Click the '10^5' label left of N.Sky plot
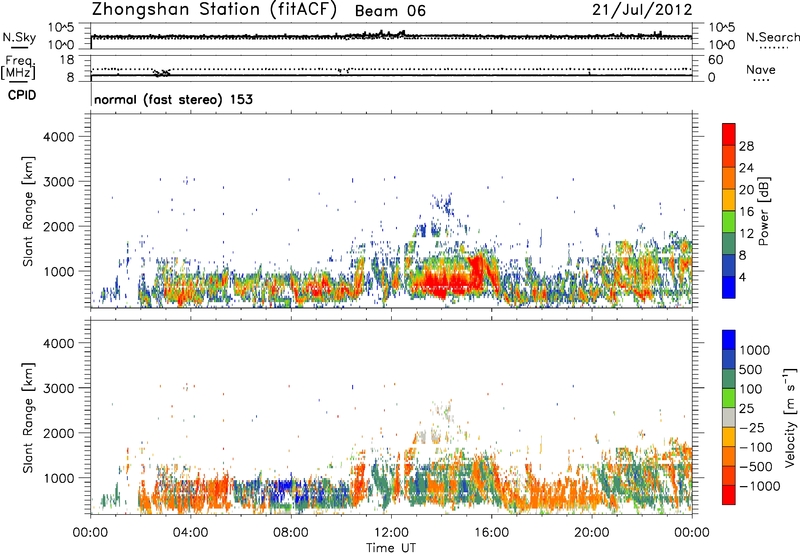The width and height of the screenshot is (800, 554). (61, 27)
